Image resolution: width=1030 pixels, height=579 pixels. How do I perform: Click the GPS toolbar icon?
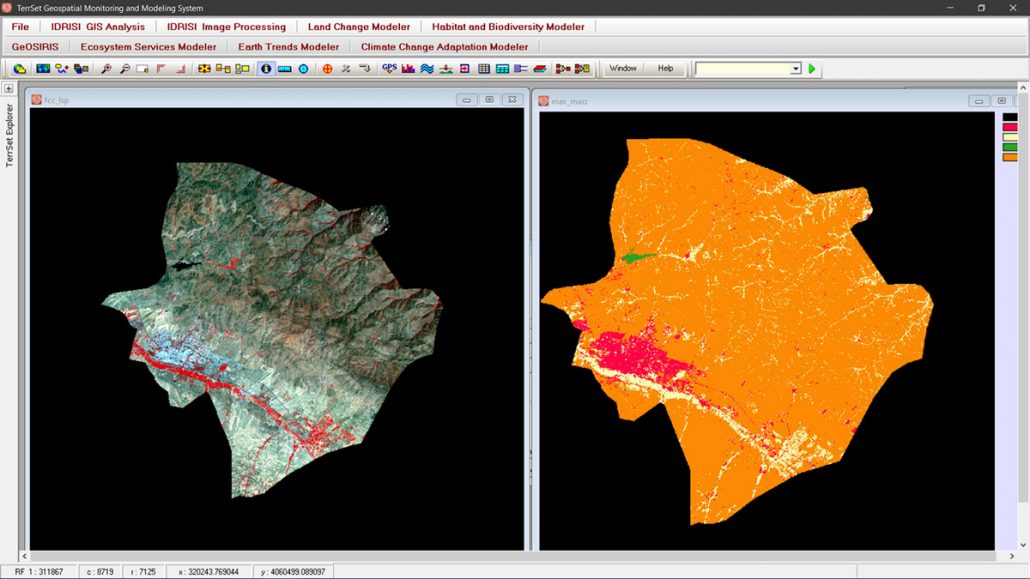tap(389, 69)
